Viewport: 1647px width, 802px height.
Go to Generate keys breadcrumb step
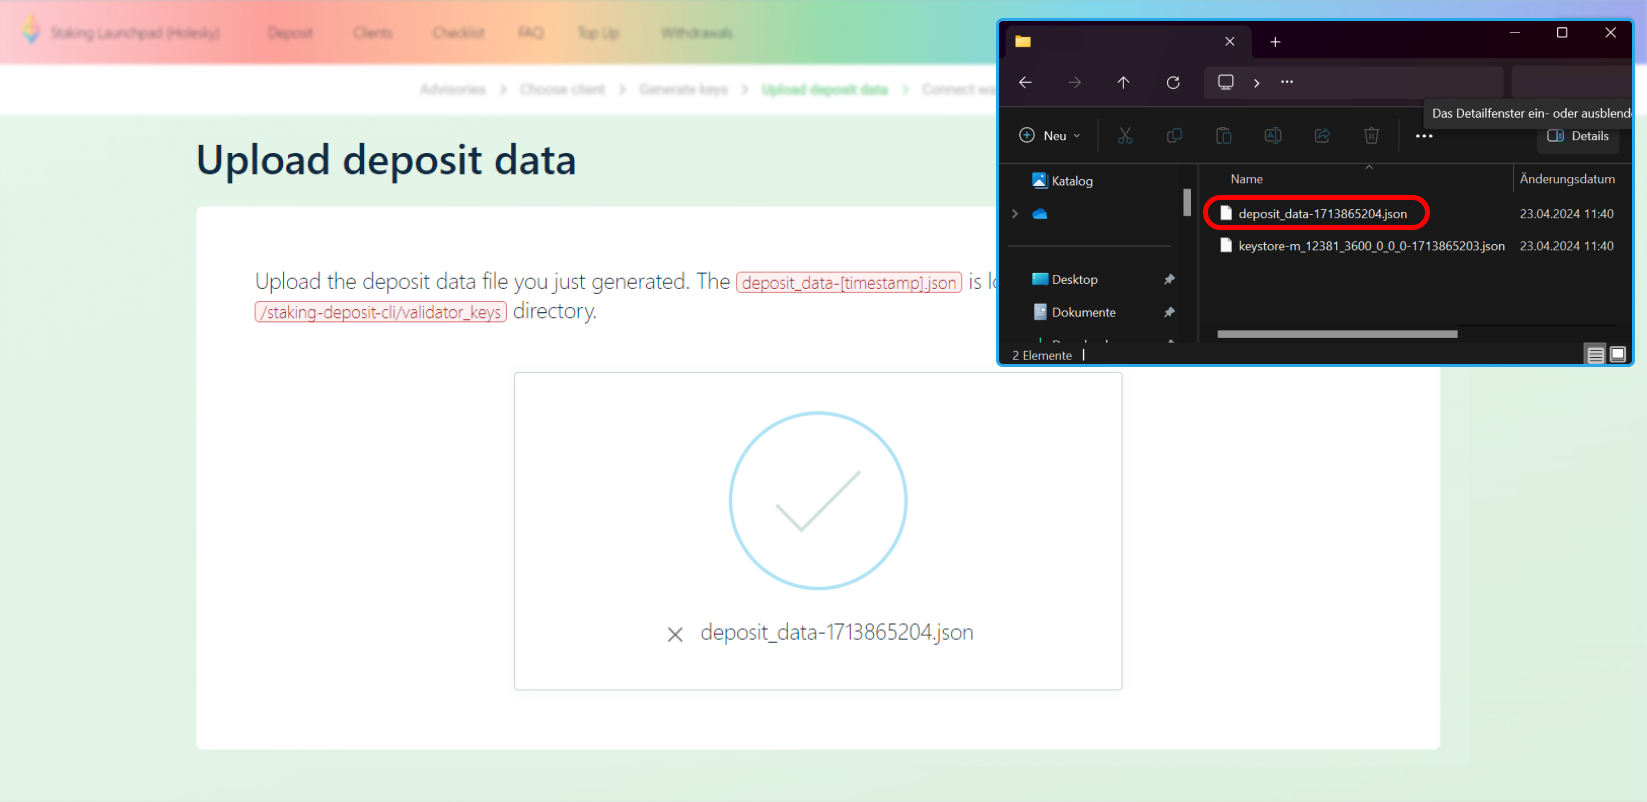(684, 89)
